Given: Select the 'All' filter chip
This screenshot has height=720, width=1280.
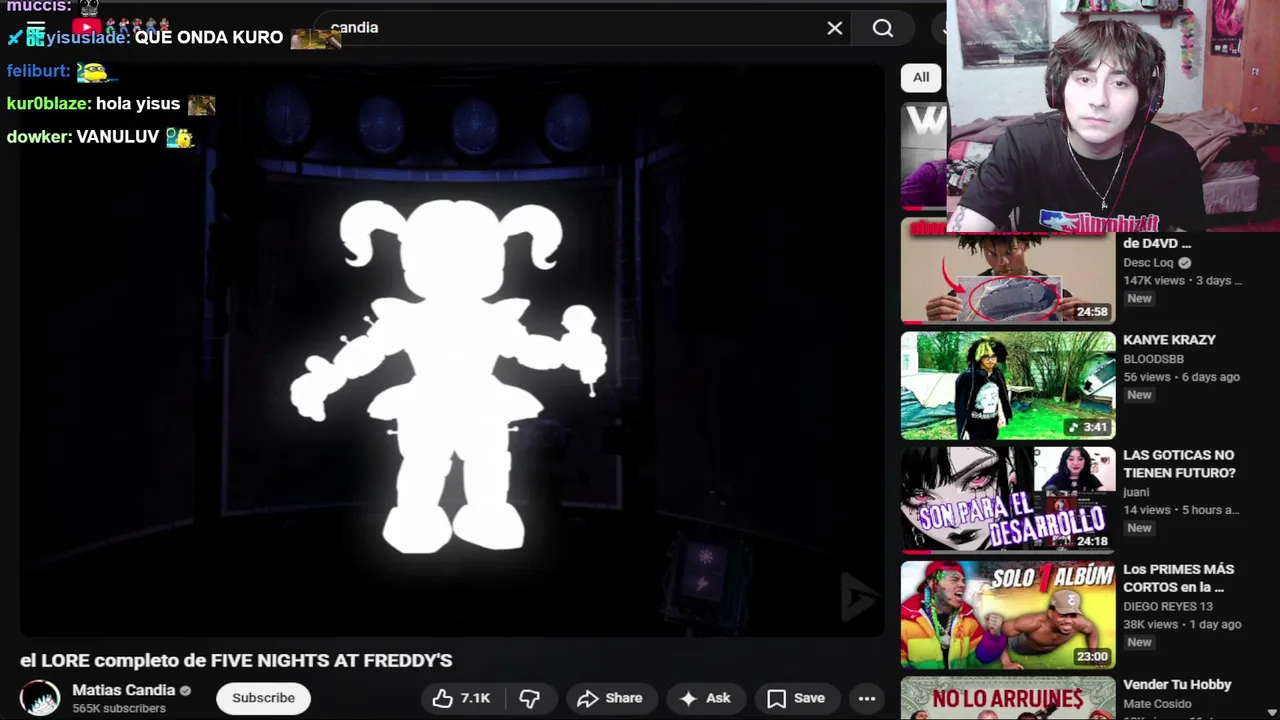Looking at the screenshot, I should pos(921,77).
